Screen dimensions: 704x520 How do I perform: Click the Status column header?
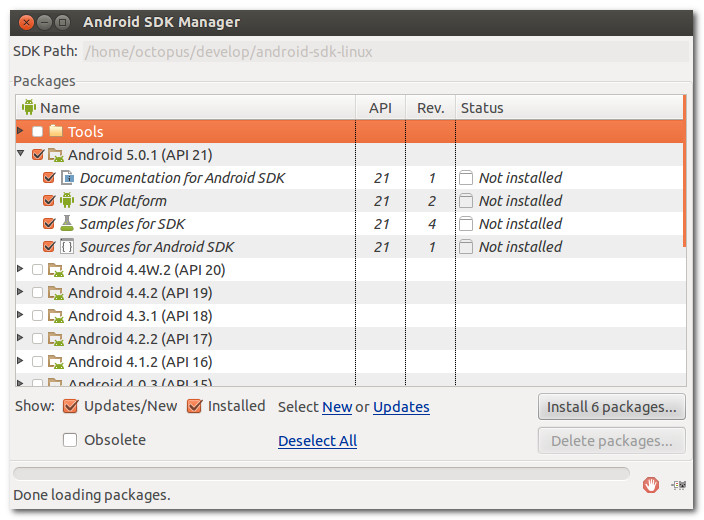click(x=569, y=108)
